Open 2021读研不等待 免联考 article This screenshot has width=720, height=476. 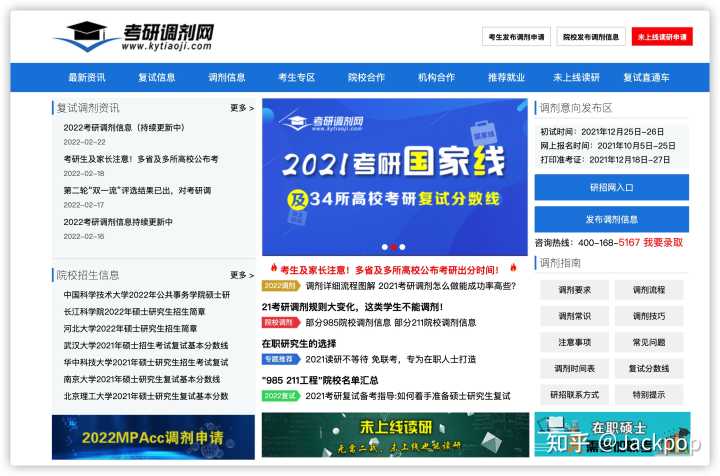tap(390, 359)
